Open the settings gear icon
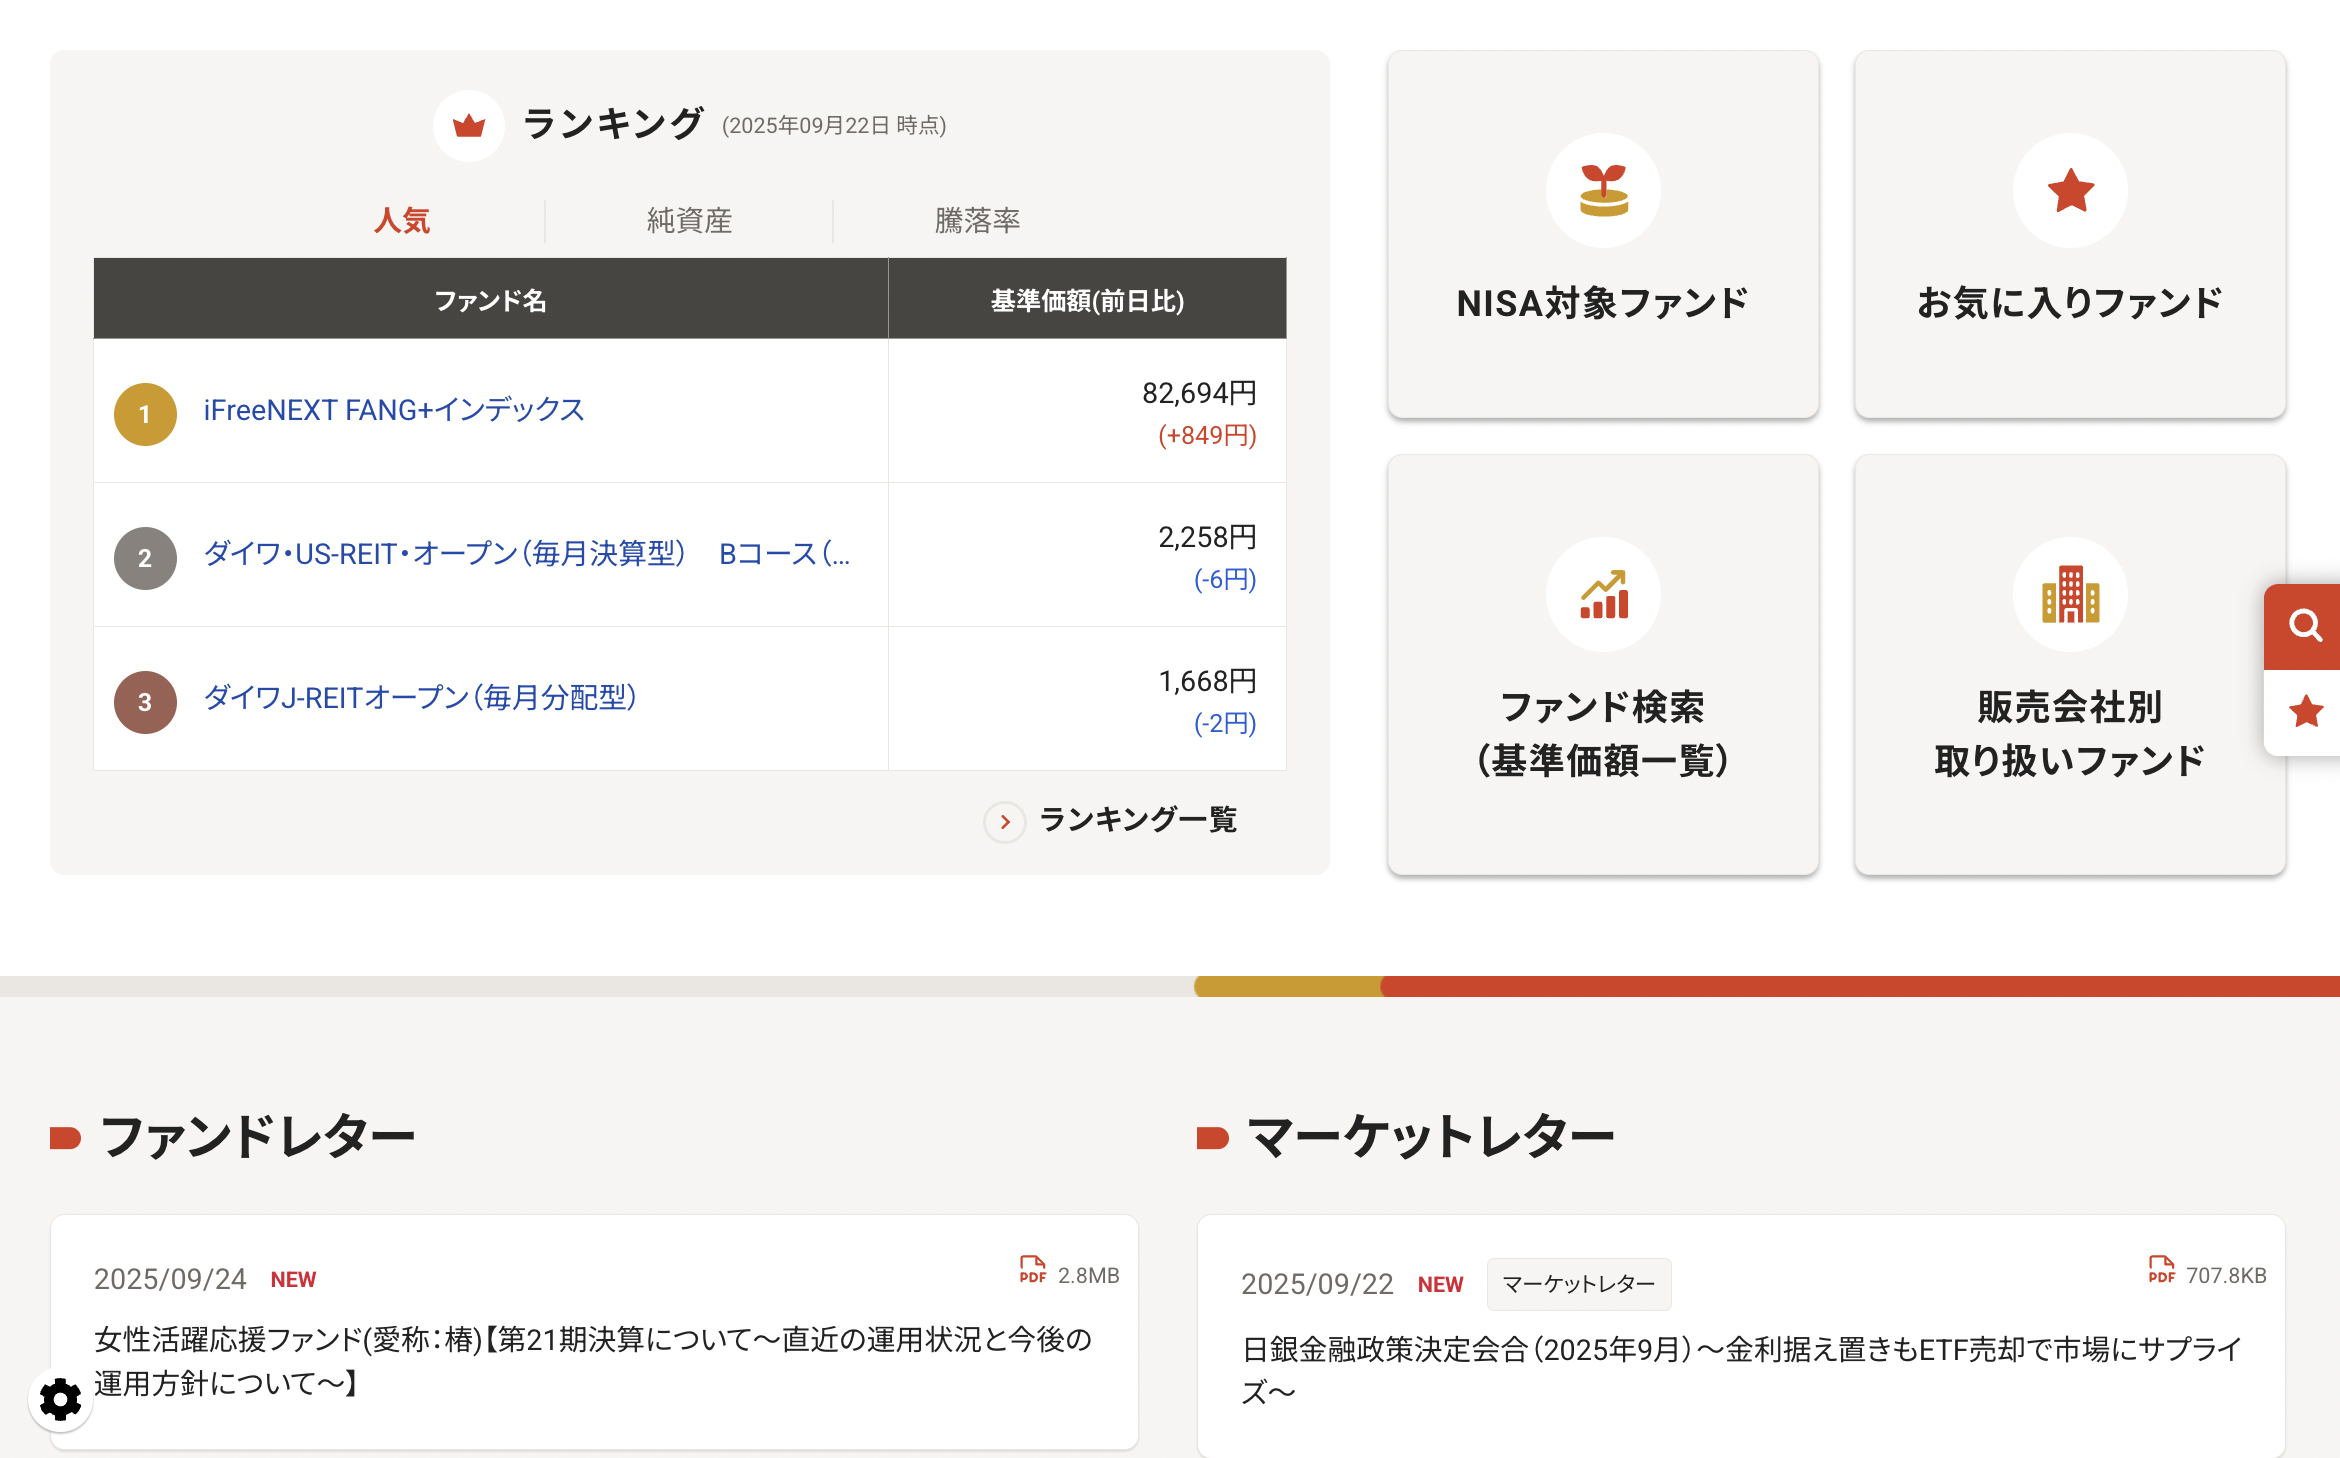This screenshot has height=1458, width=2340. click(61, 1398)
